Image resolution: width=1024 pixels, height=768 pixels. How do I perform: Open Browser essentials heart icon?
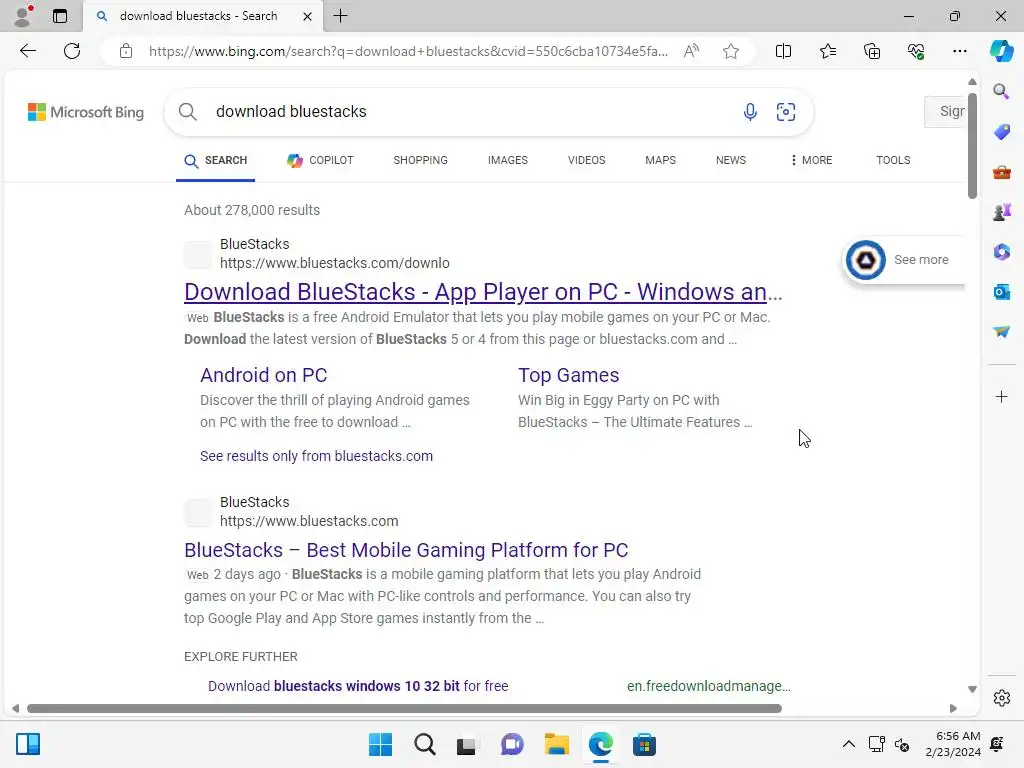[x=916, y=51]
